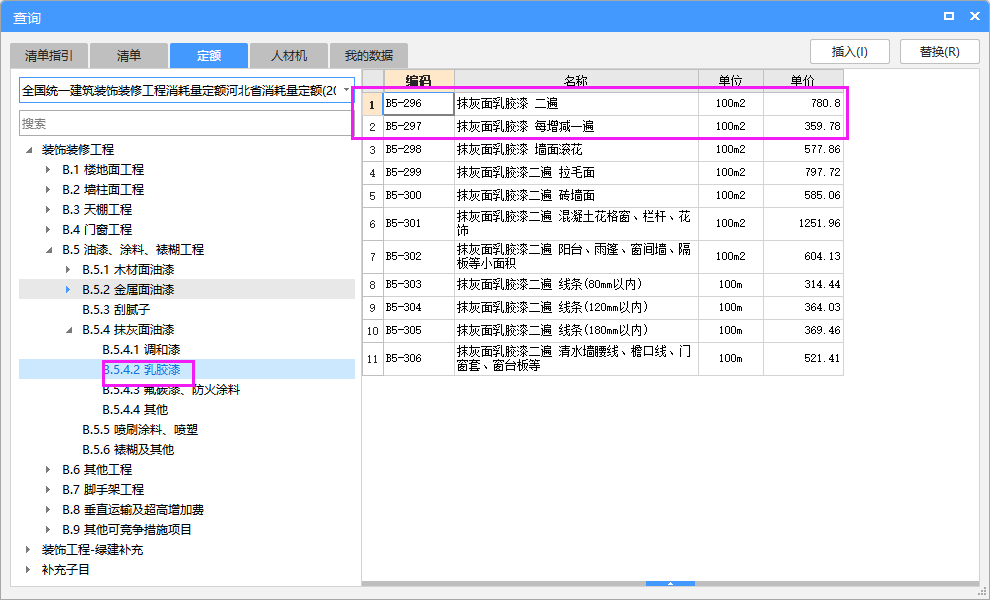Expand B.5.2 金属面油漆 arrow
The image size is (990, 600).
point(68,290)
